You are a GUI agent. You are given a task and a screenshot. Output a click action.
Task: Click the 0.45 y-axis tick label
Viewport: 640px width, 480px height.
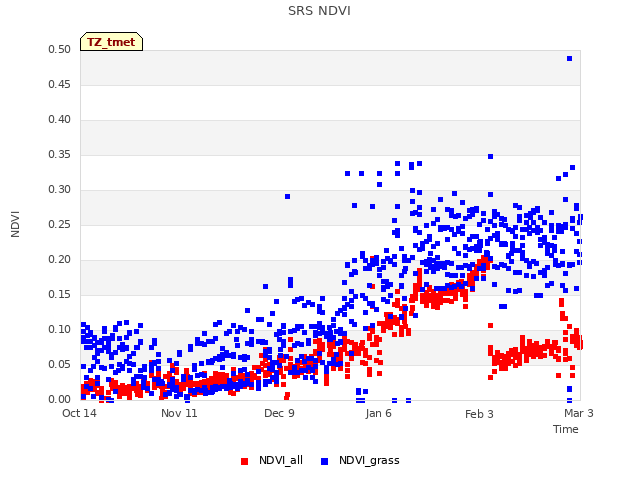pyautogui.click(x=60, y=84)
